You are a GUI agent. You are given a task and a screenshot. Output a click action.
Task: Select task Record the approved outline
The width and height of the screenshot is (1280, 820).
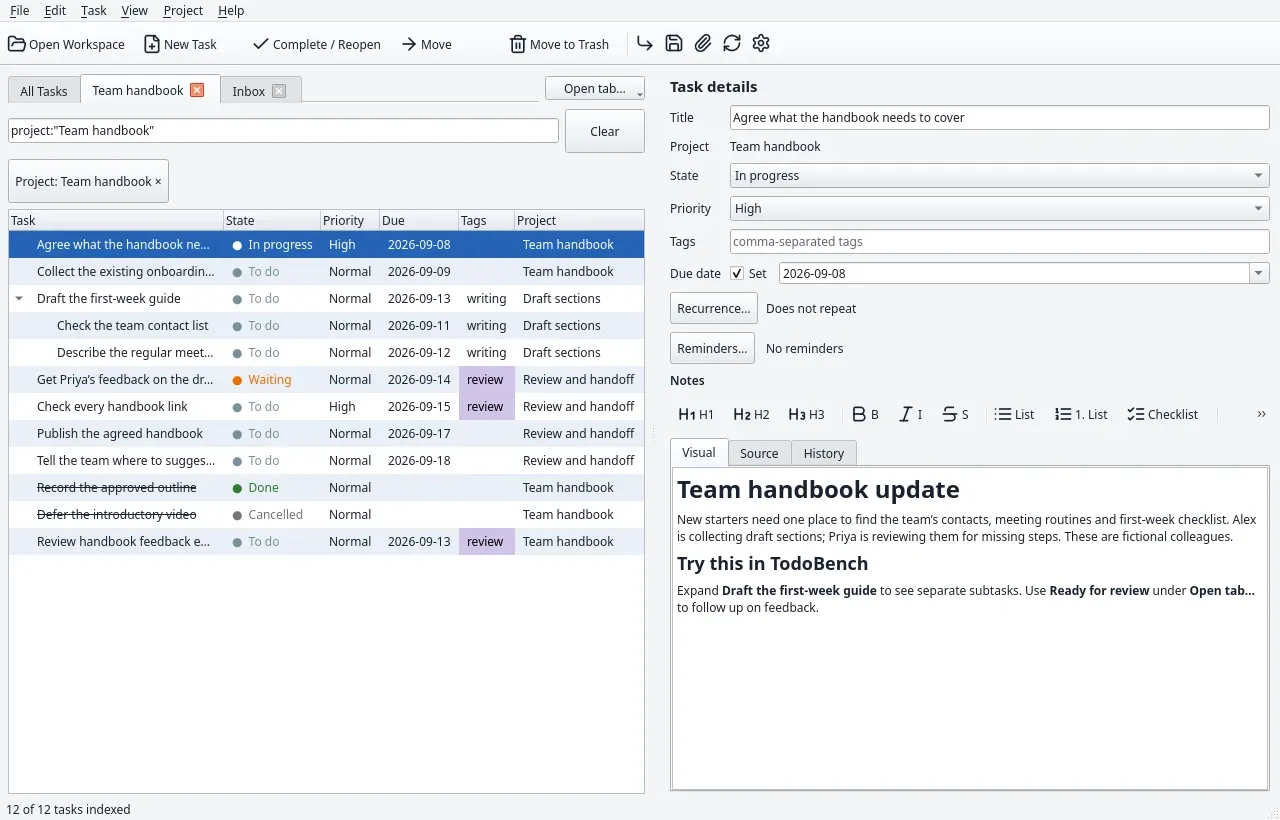point(326,488)
